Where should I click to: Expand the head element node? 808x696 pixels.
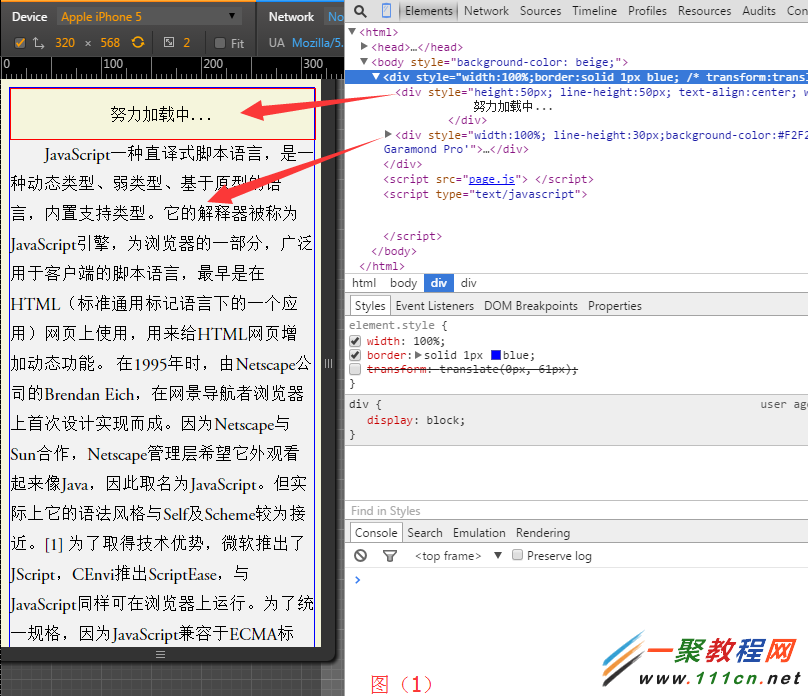click(x=364, y=46)
